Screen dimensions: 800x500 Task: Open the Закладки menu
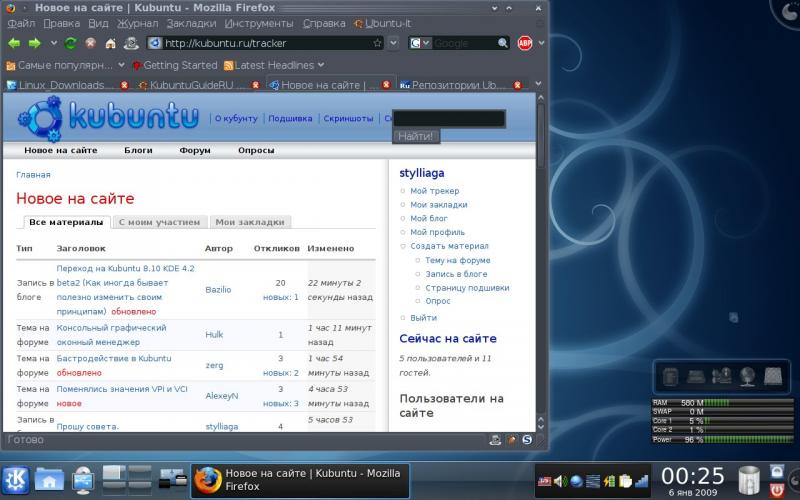(x=191, y=23)
